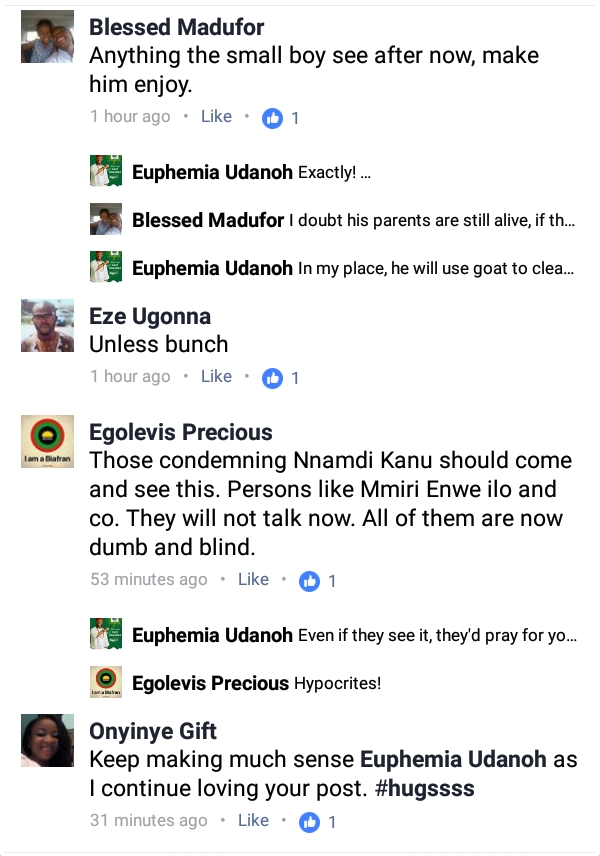600x856 pixels.
Task: Click thumbs-up reaction icon on Blessed Madufor's comment
Action: [x=272, y=118]
